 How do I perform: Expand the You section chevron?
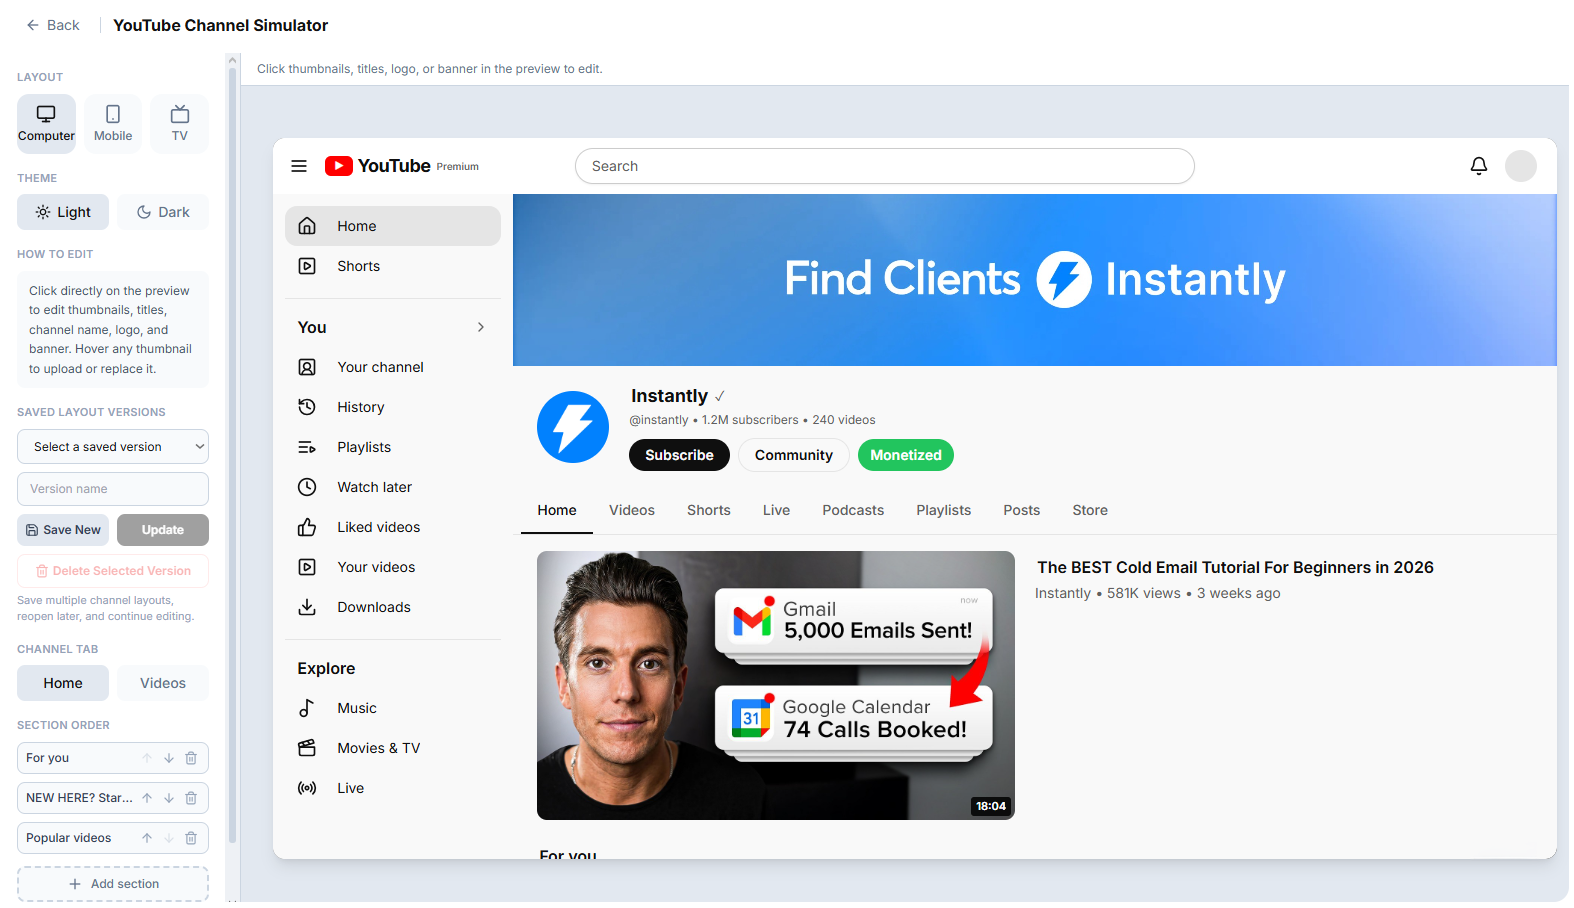pyautogui.click(x=481, y=327)
